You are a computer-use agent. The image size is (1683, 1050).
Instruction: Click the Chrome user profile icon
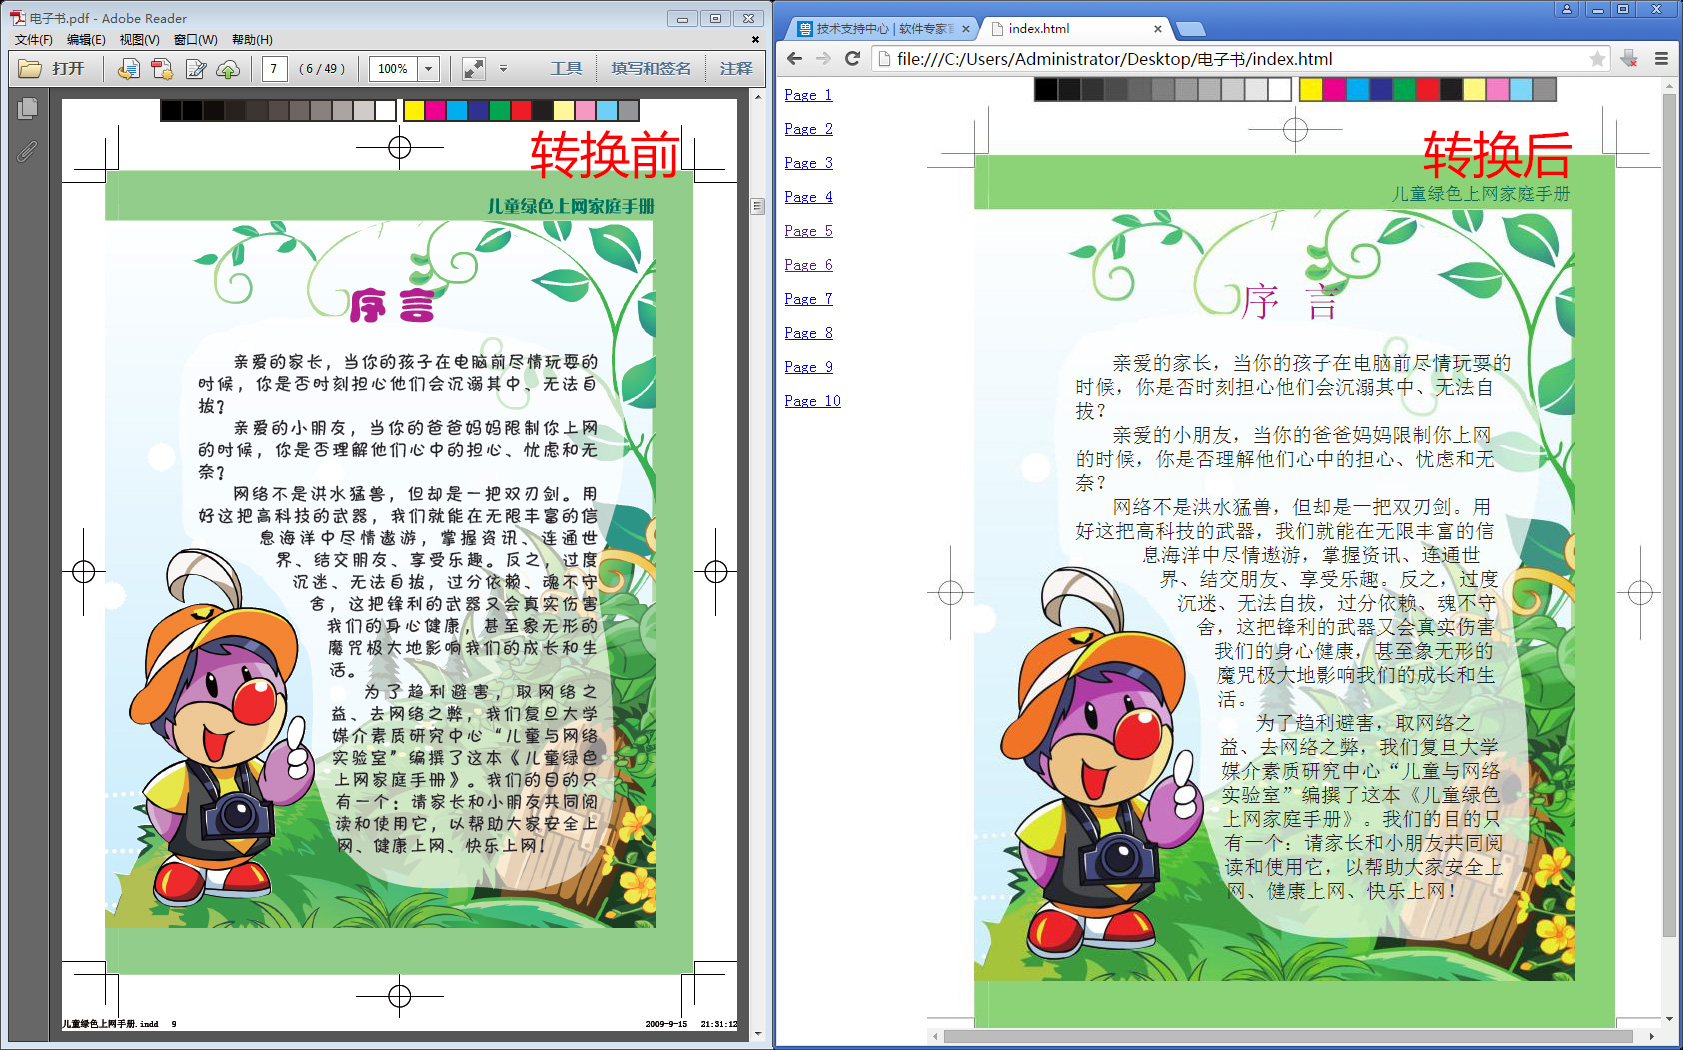(1567, 9)
